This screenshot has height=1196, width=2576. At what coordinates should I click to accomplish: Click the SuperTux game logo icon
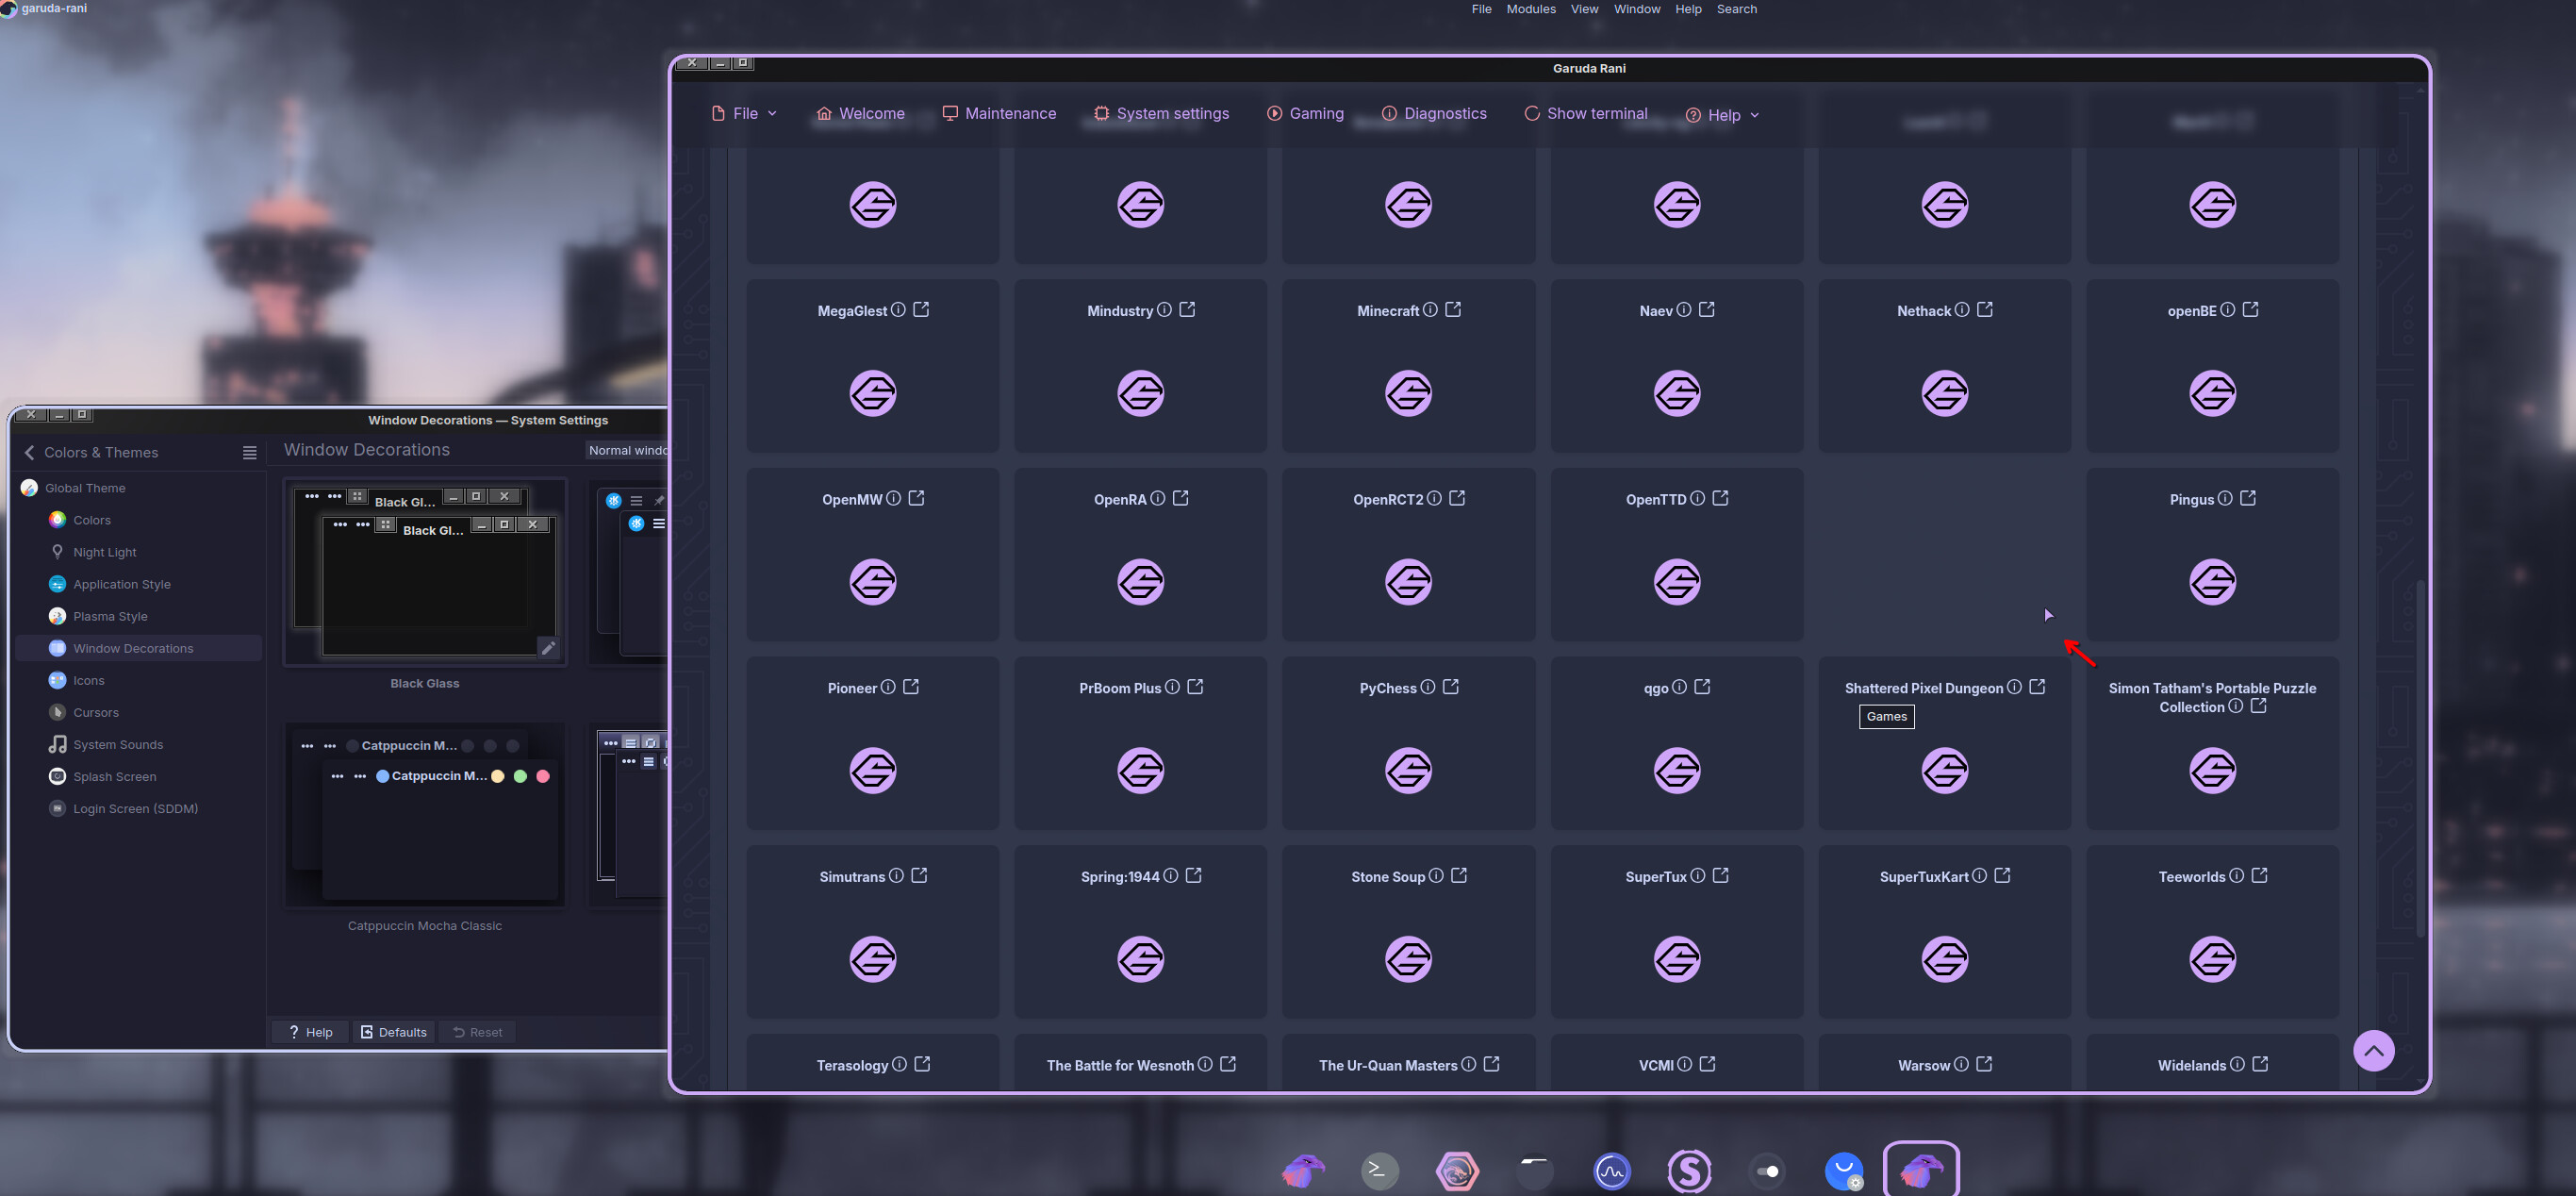click(x=1677, y=959)
